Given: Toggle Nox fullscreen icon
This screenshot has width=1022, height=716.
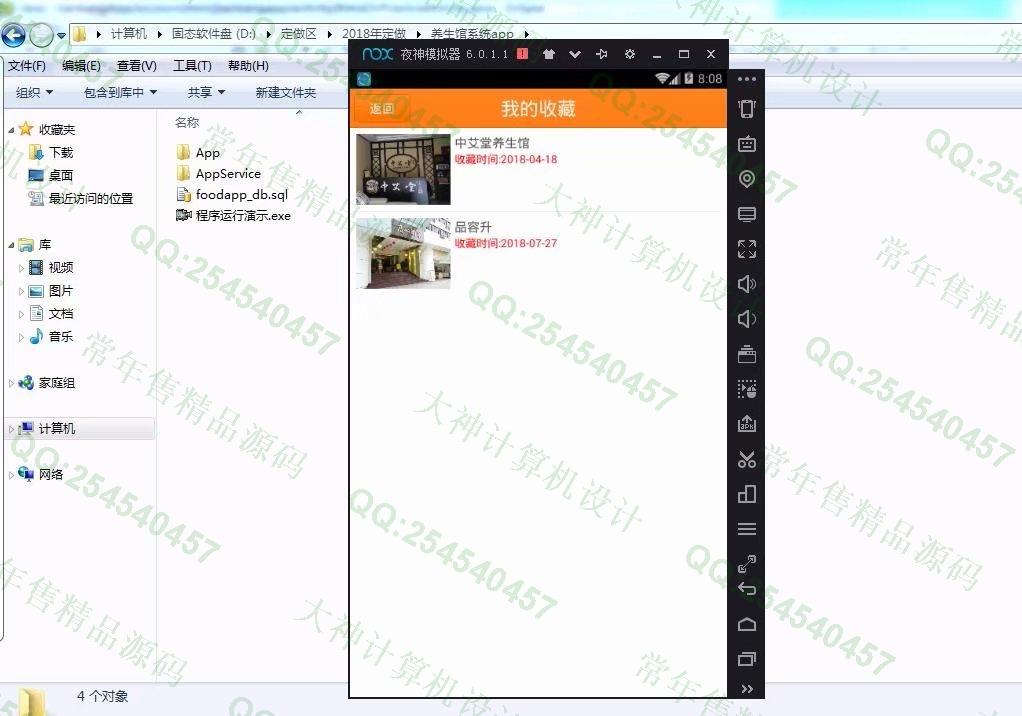Looking at the screenshot, I should click(x=747, y=249).
